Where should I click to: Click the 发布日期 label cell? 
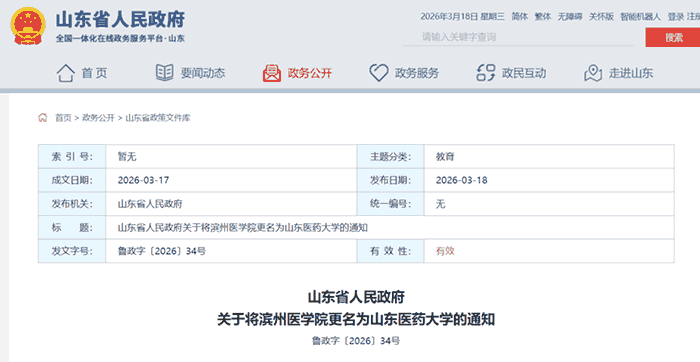pos(390,180)
